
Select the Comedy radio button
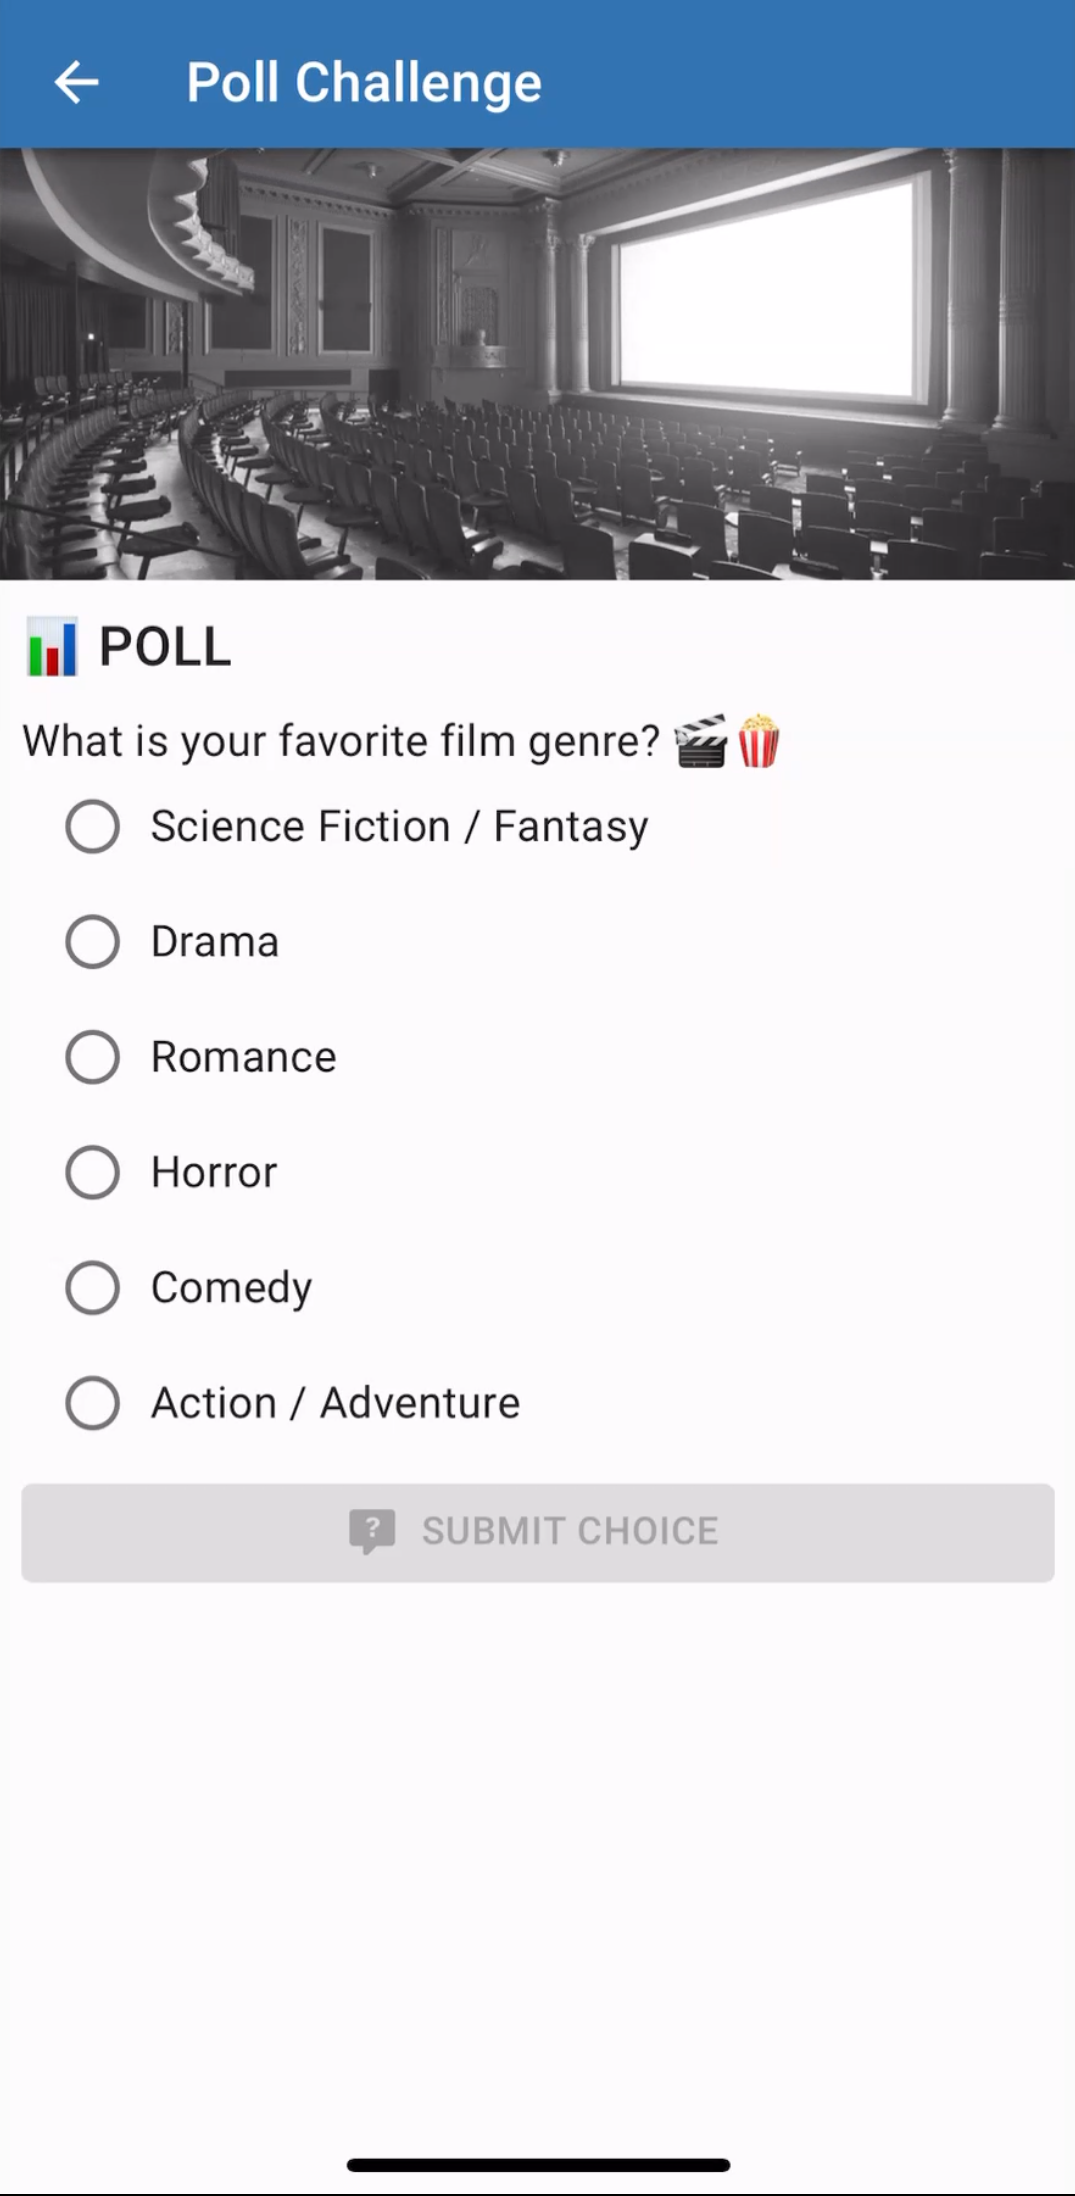[x=93, y=1287]
